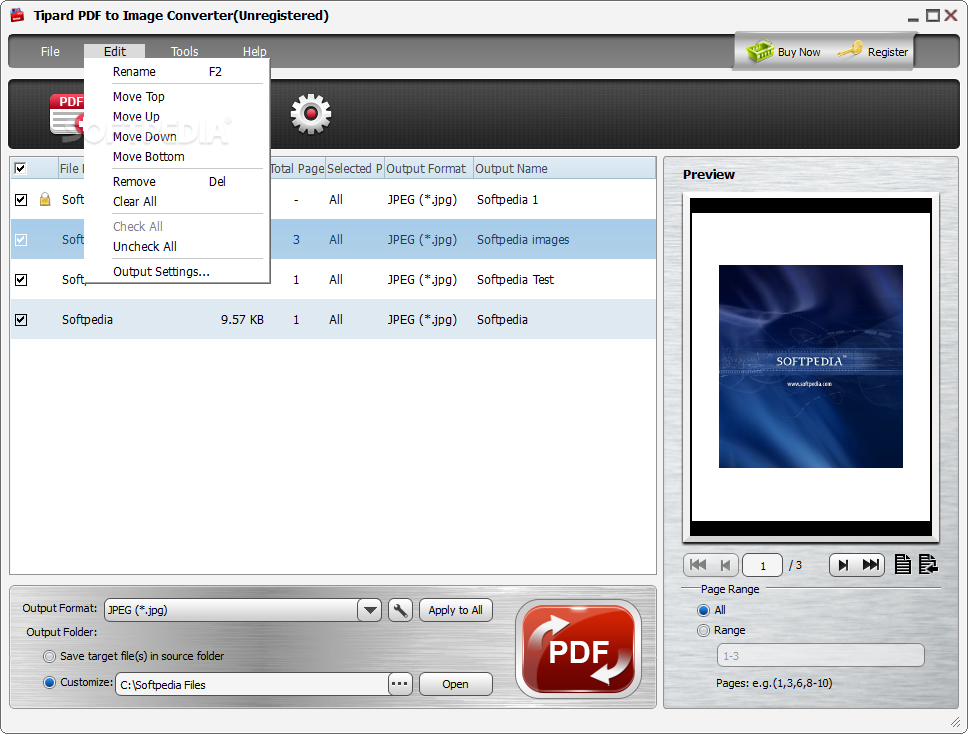Click the lock icon on first row
The image size is (968, 734).
click(x=45, y=199)
